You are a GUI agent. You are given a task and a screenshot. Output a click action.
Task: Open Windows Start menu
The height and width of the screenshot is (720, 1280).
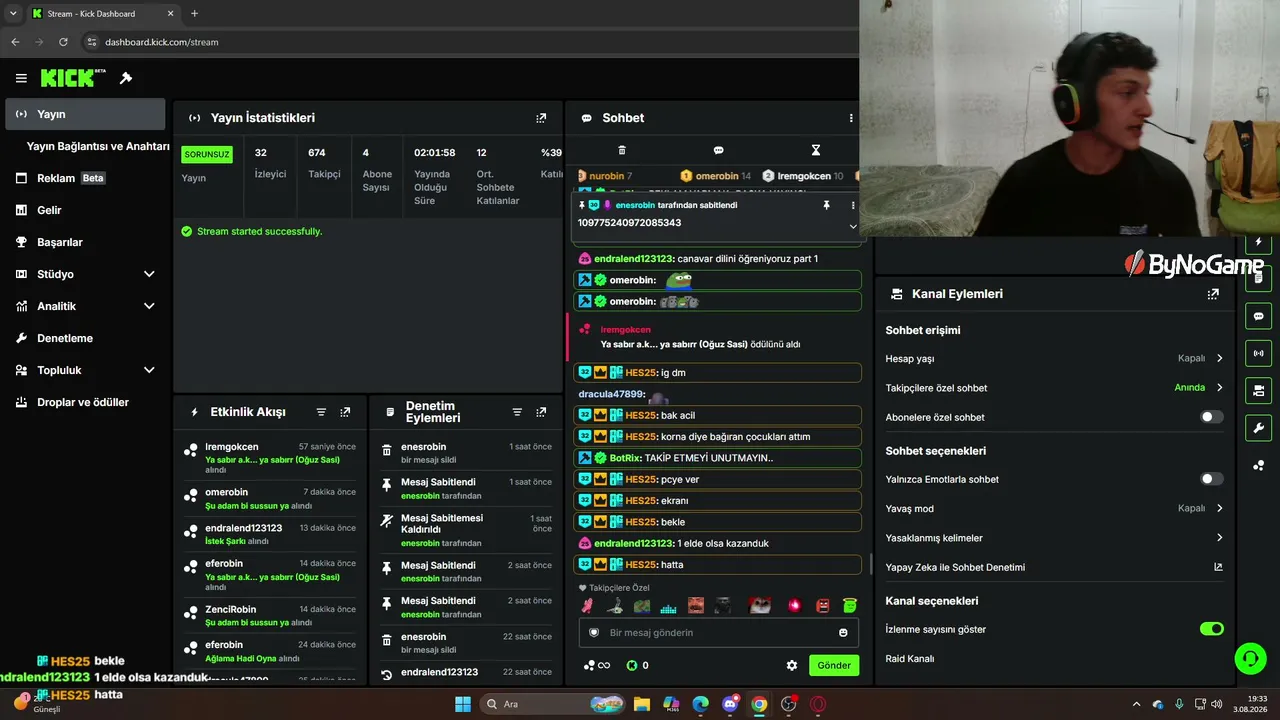463,704
